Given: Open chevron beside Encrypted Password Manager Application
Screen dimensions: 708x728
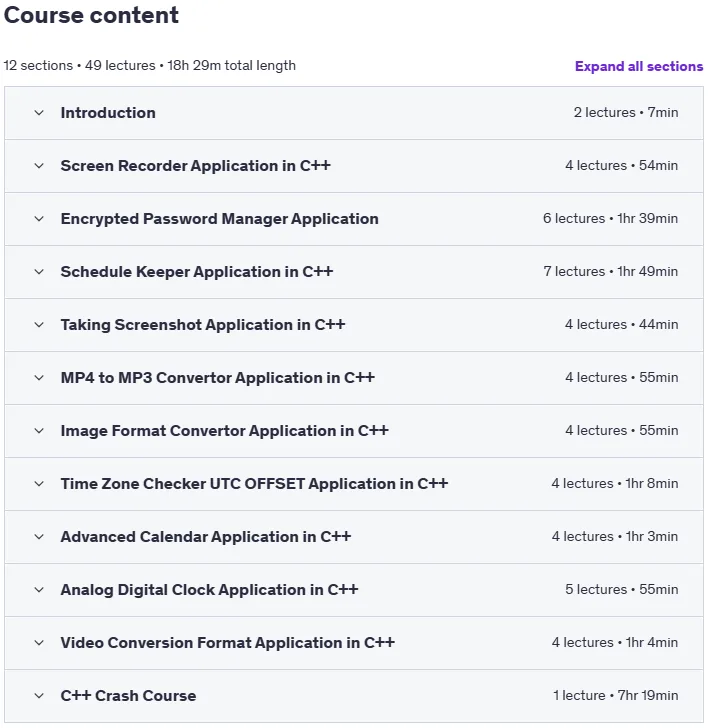Looking at the screenshot, I should 39,219.
